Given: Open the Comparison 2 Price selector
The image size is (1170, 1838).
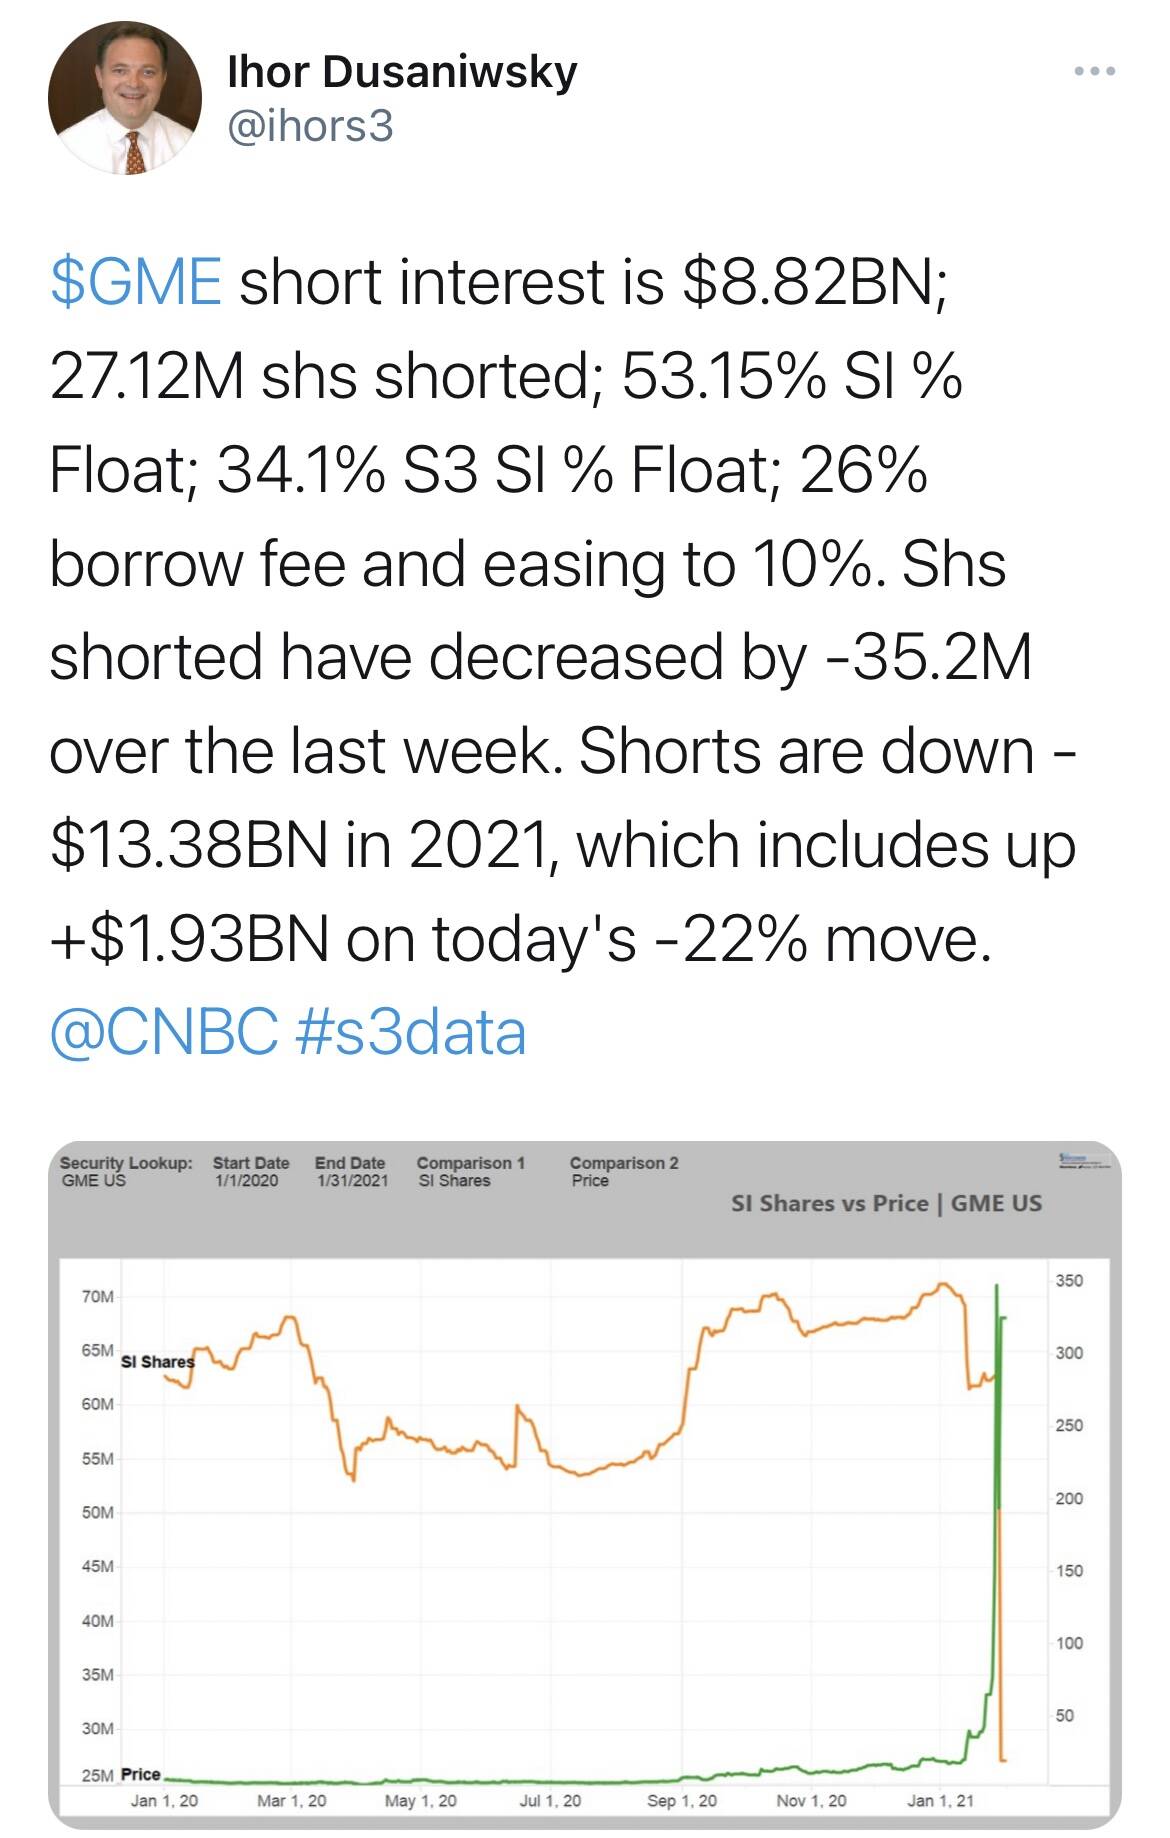Looking at the screenshot, I should pos(624,1171).
